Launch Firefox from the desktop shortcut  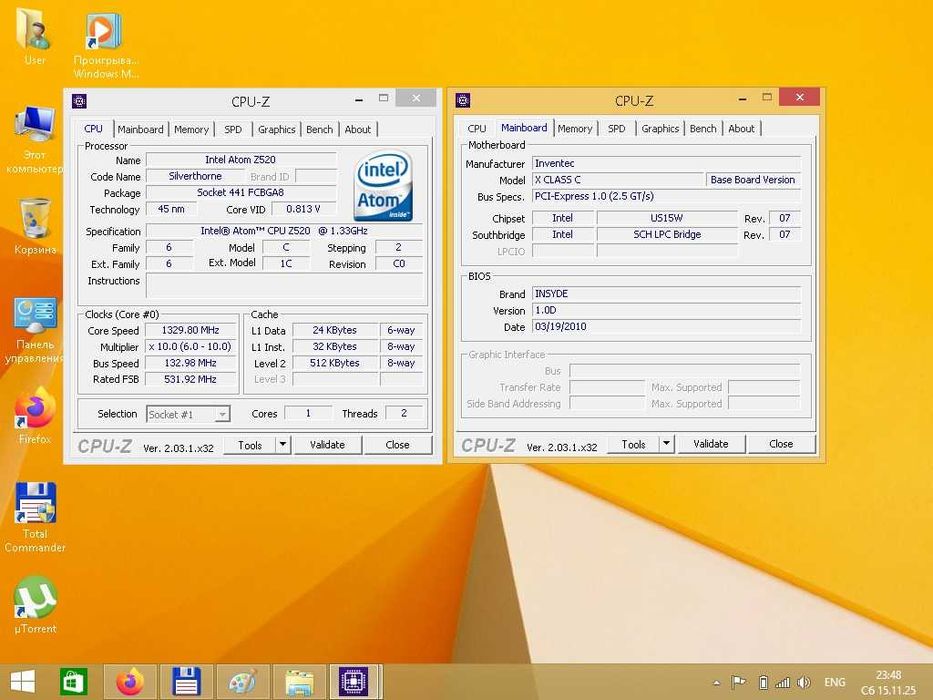click(x=35, y=416)
